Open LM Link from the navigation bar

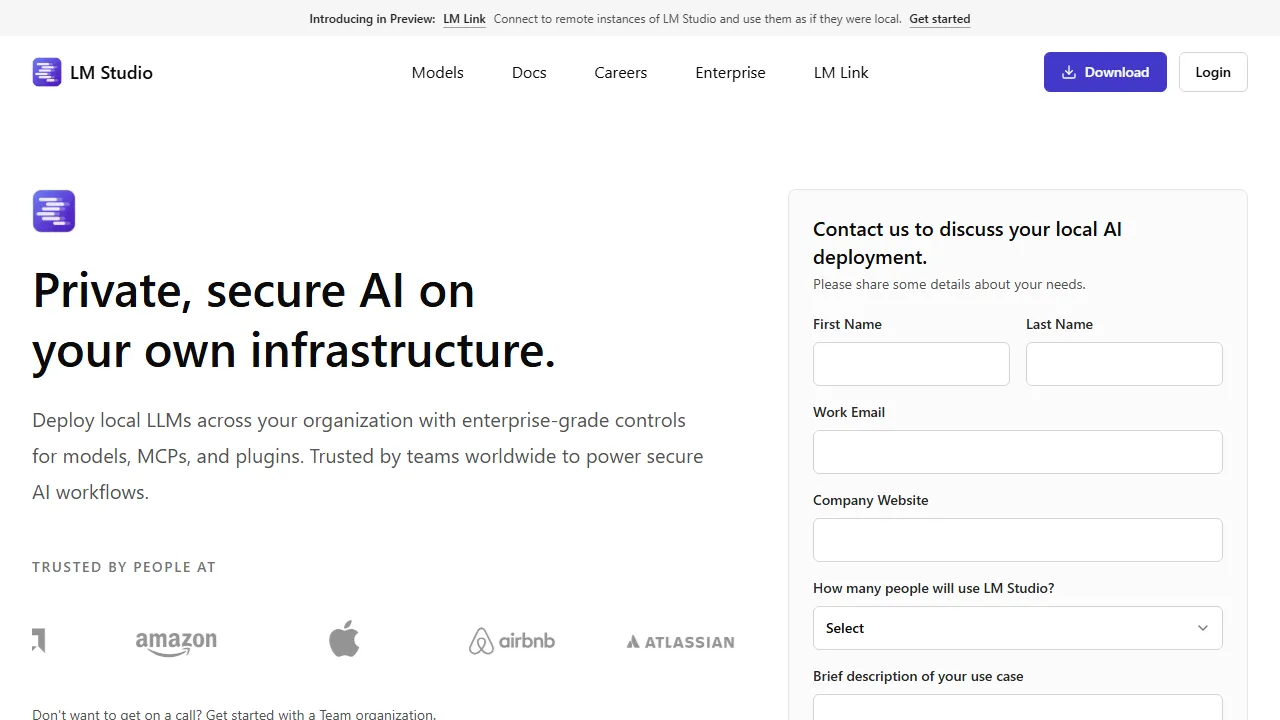841,72
